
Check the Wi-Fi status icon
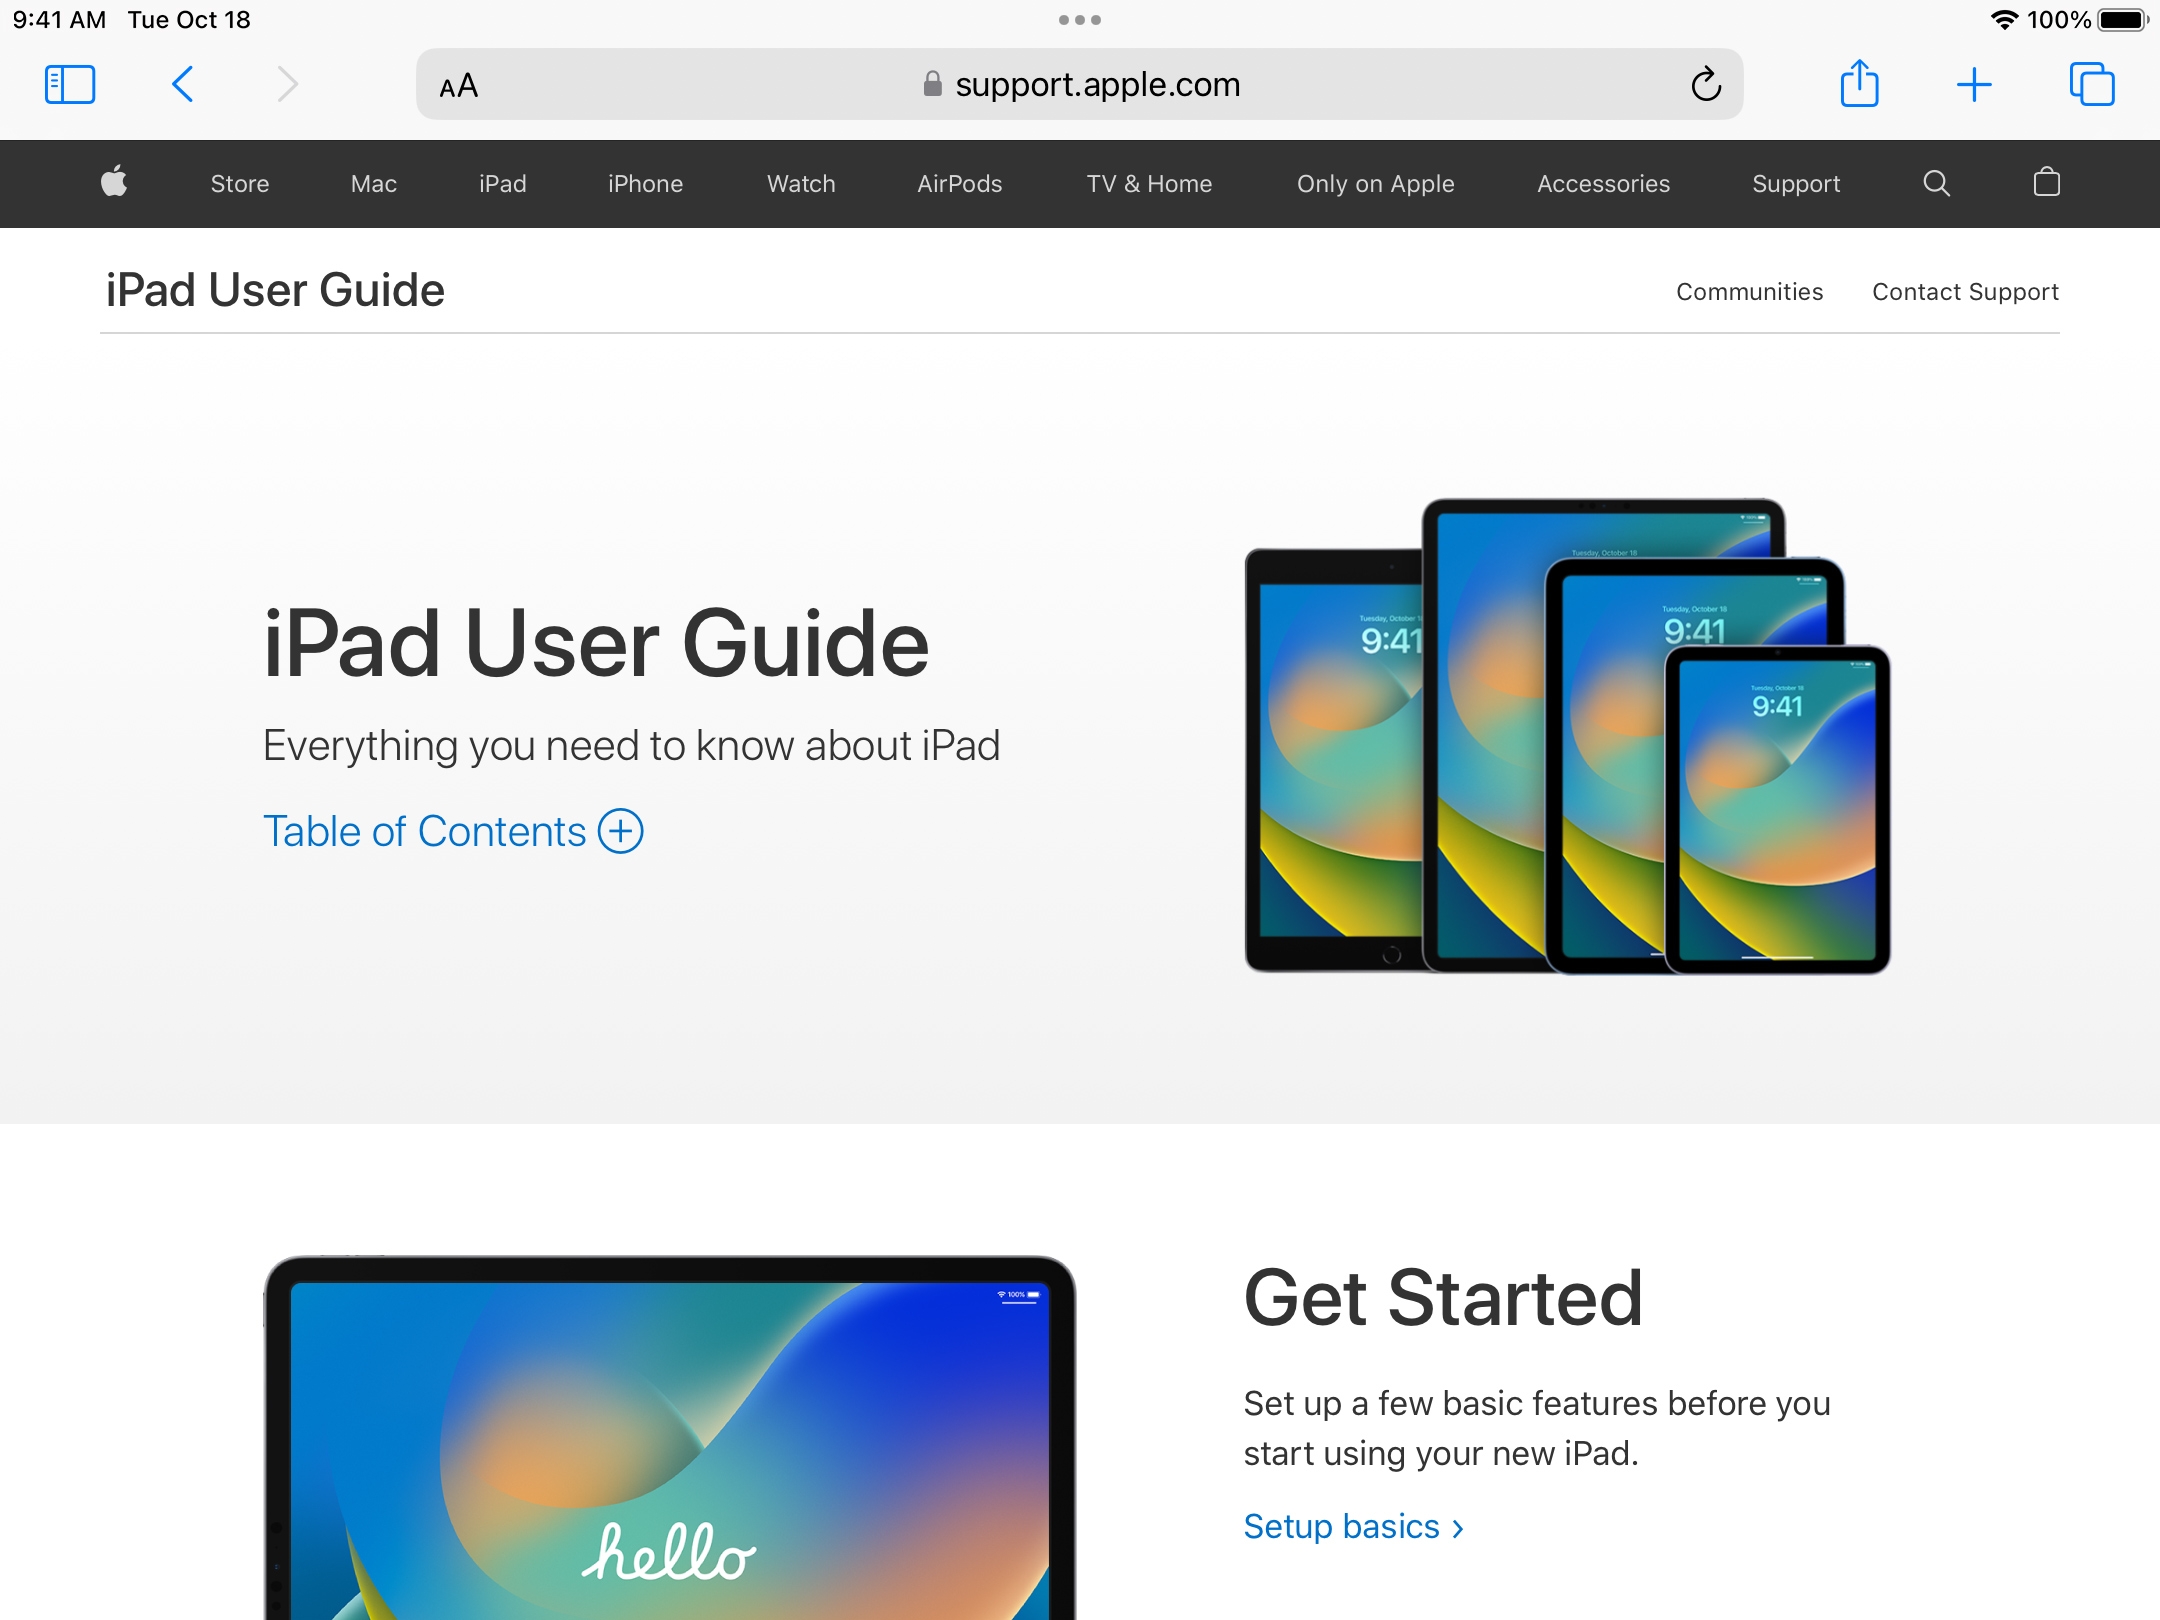pyautogui.click(x=2004, y=20)
